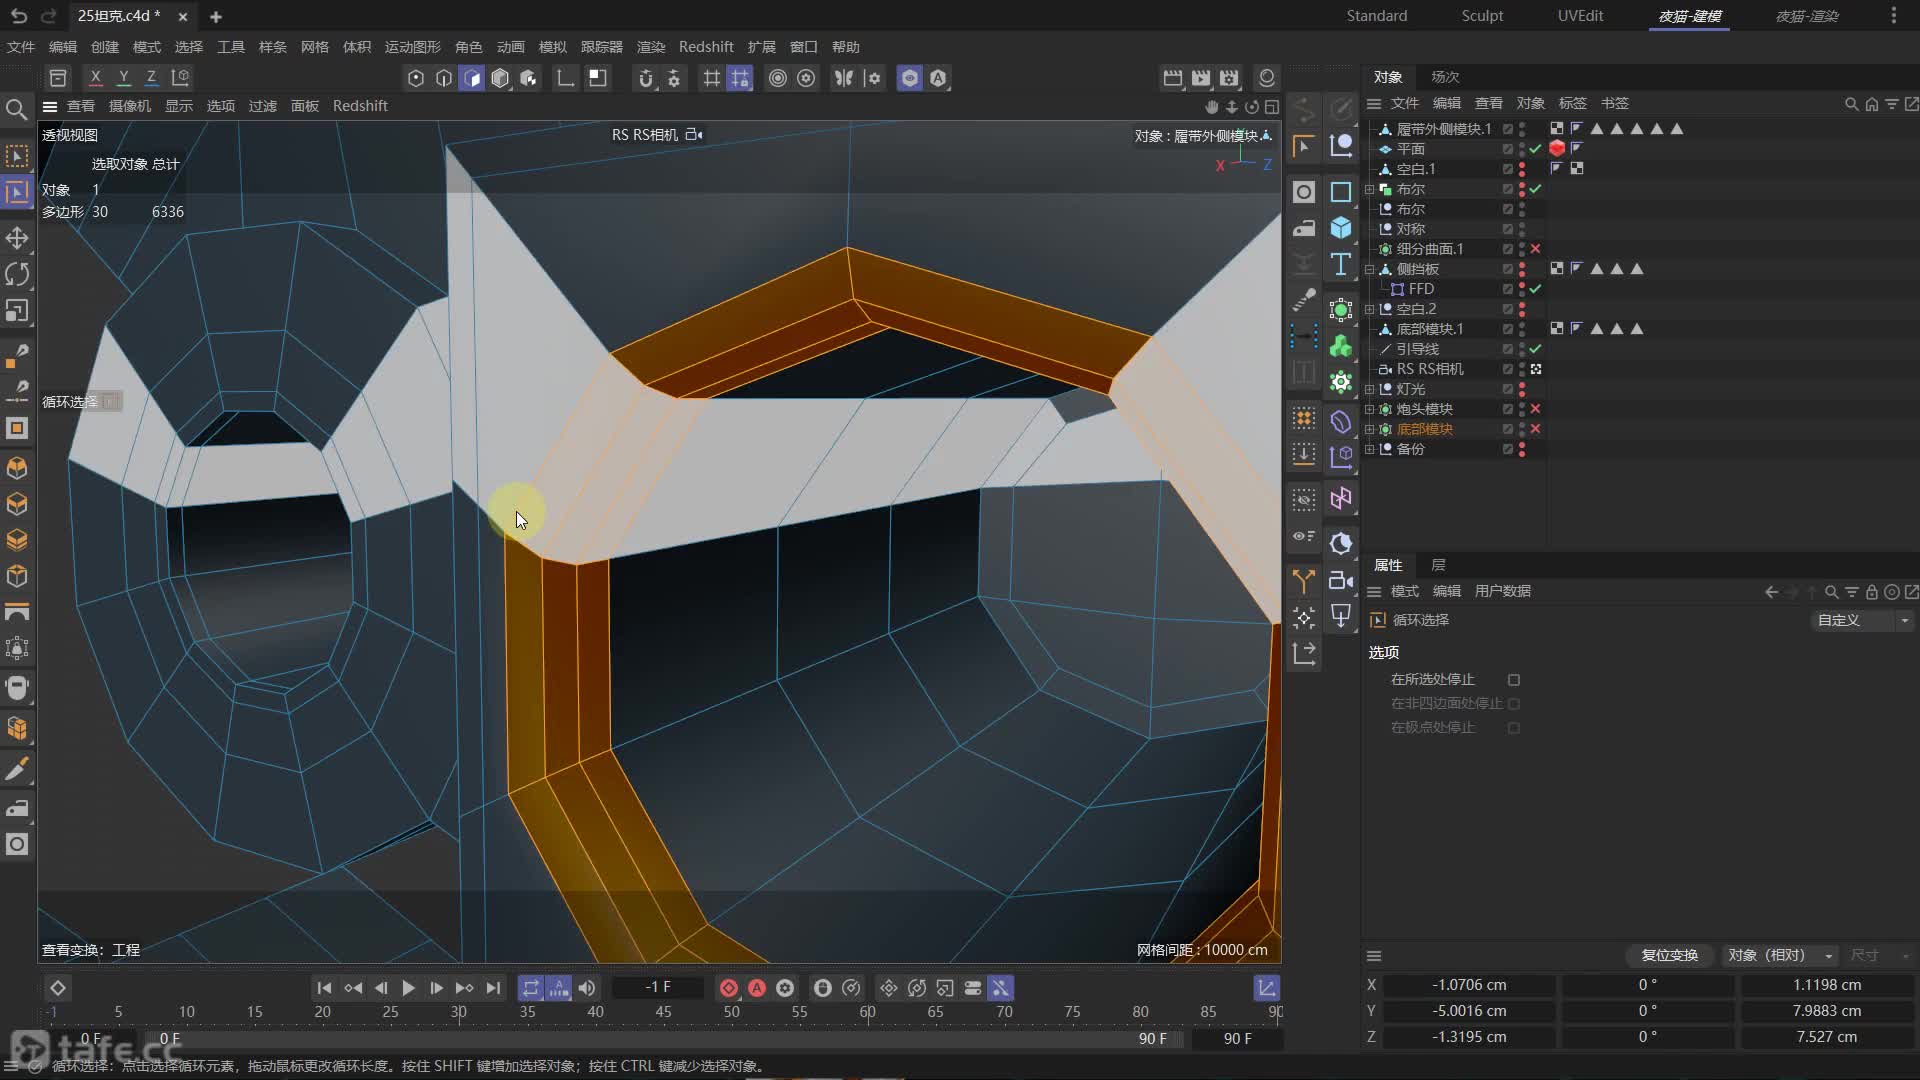Click the record keyframe button
This screenshot has height=1080, width=1920.
(729, 988)
